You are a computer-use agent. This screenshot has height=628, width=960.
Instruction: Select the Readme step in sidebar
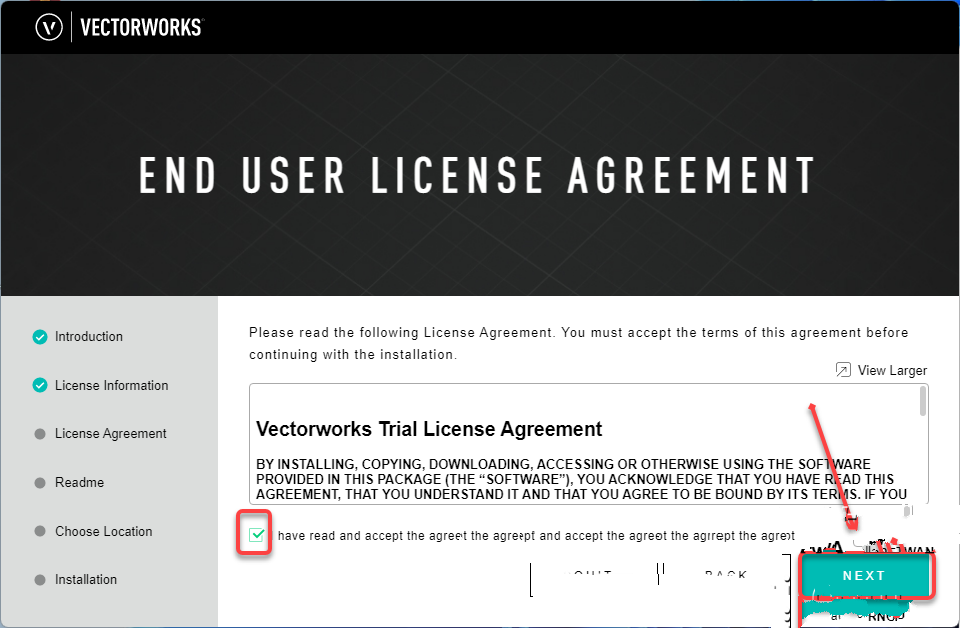(80, 482)
